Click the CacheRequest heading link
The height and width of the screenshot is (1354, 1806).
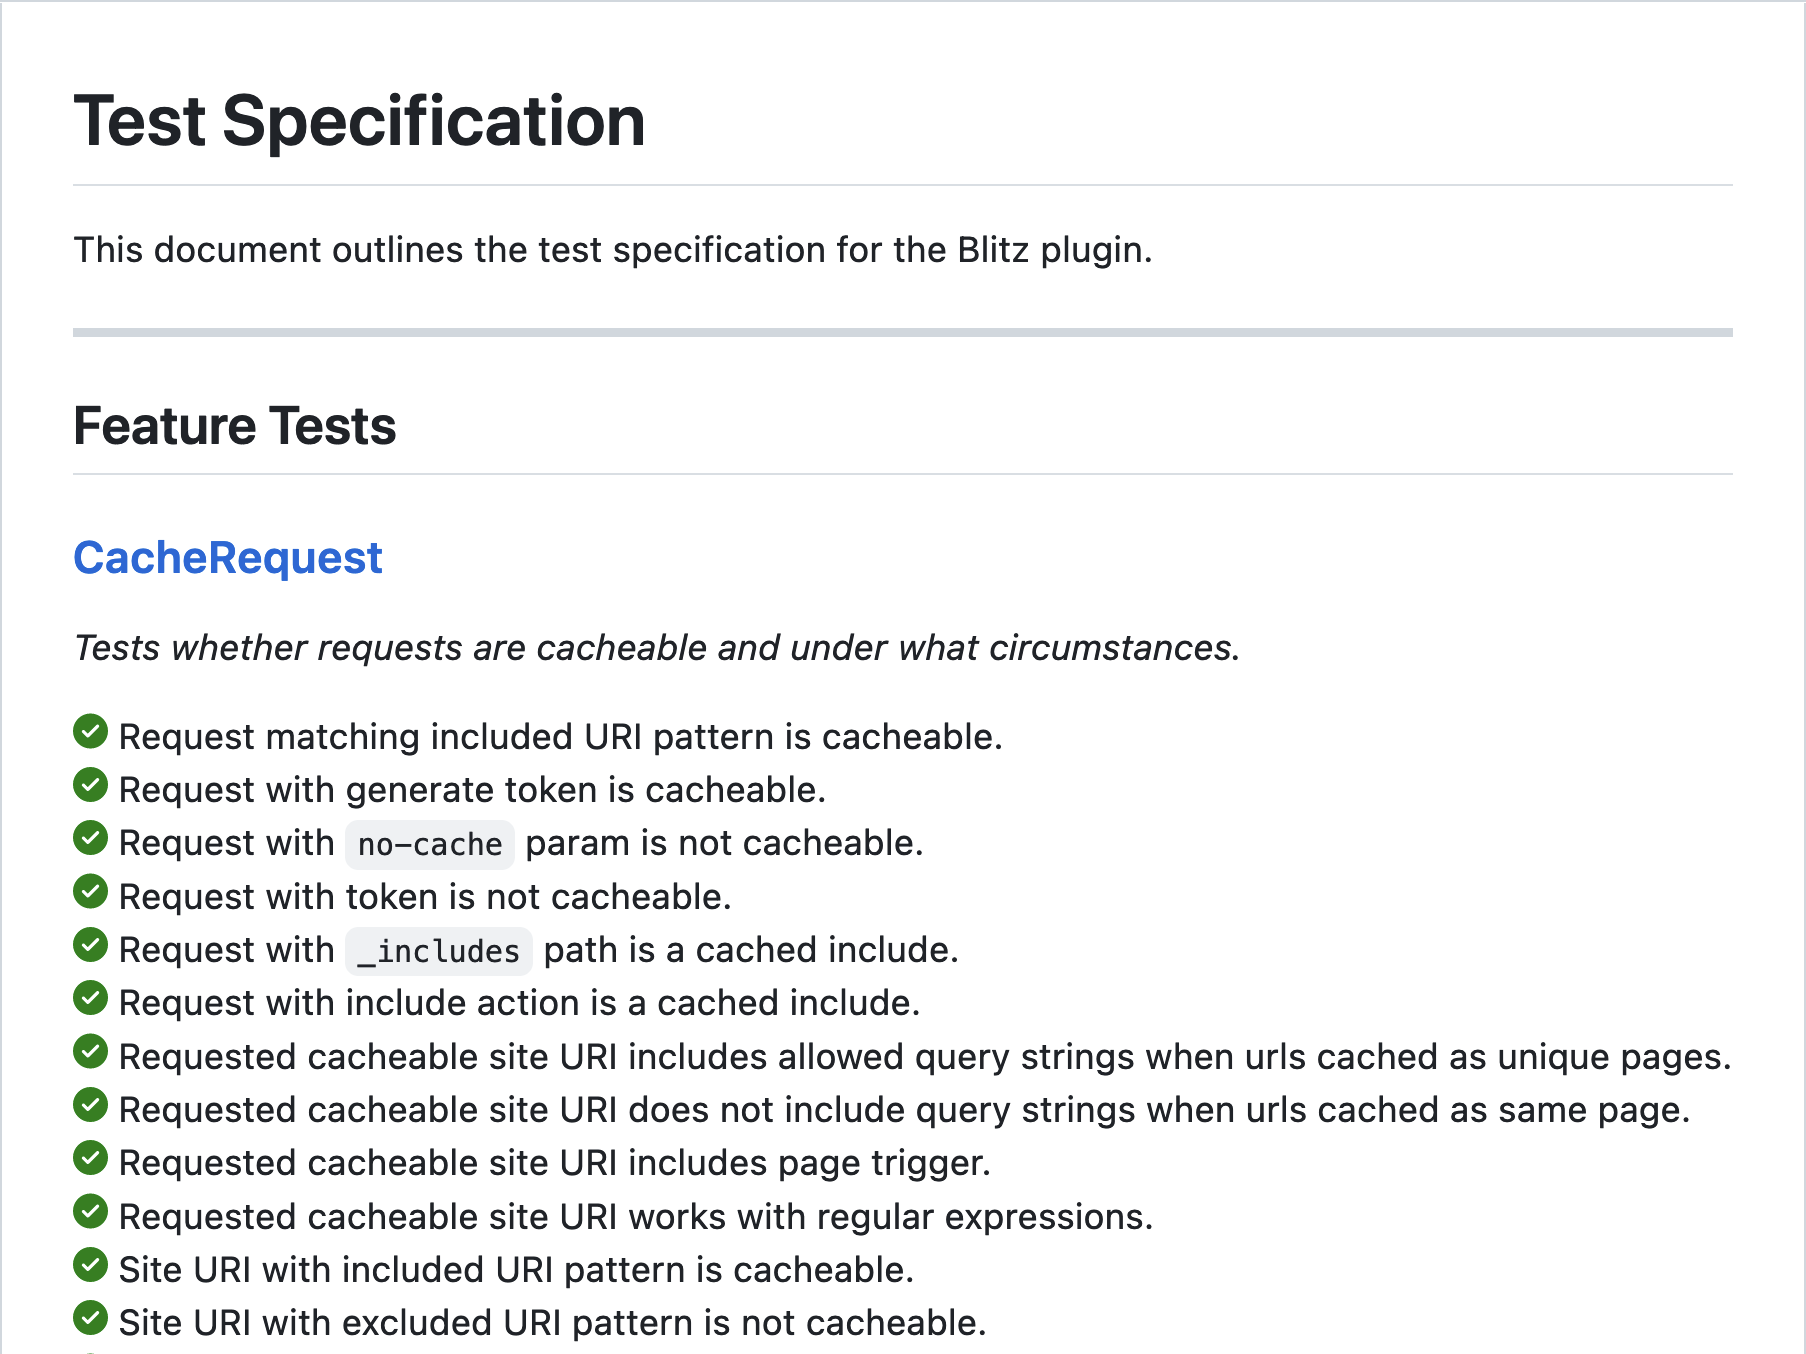point(228,558)
